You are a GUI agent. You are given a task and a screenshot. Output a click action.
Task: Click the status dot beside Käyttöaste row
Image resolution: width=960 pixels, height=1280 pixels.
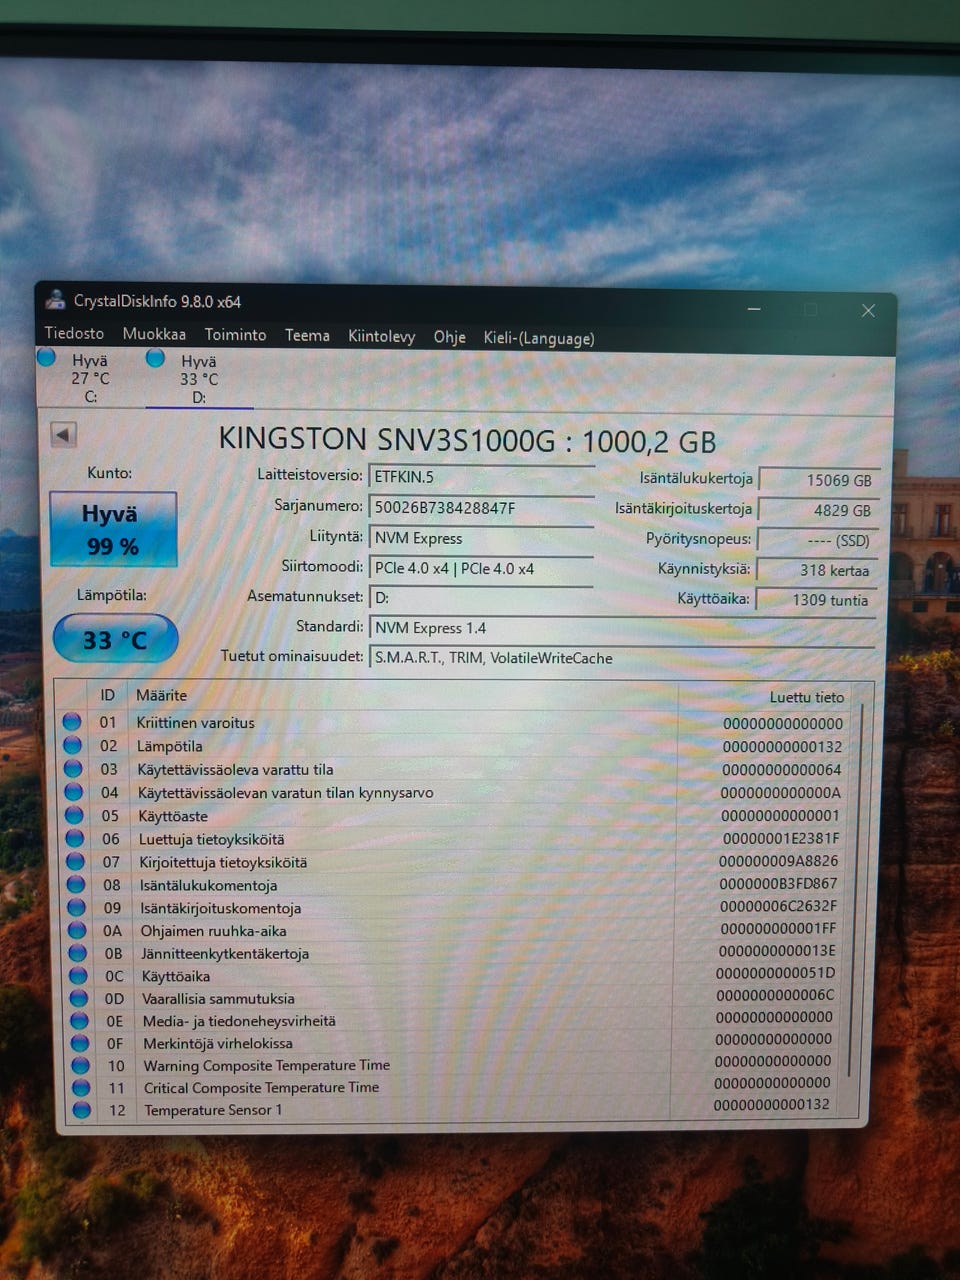(x=73, y=815)
